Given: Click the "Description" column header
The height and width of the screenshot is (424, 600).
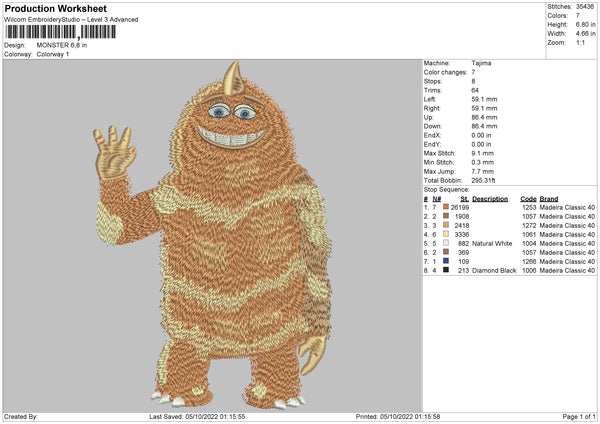Looking at the screenshot, I should (x=490, y=199).
